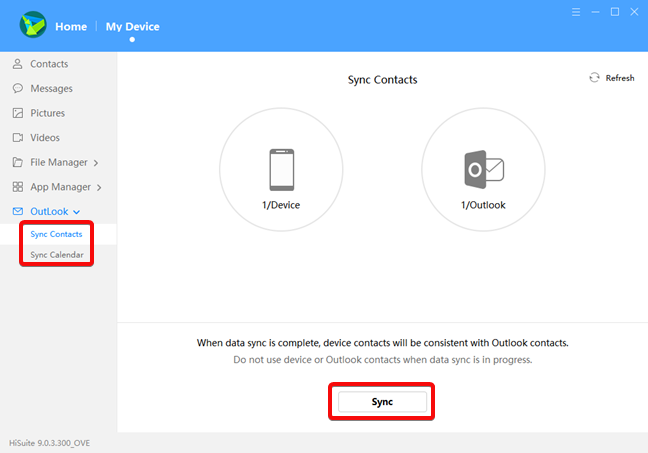Viewport: 648px width, 453px height.
Task: Open the hamburger menu icon
Action: pos(576,12)
